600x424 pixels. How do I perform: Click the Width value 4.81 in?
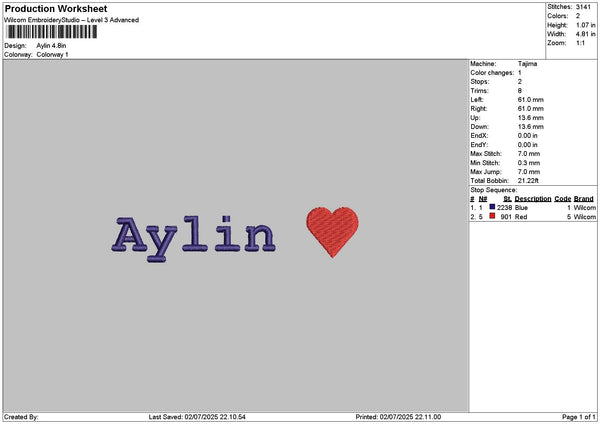[585, 34]
